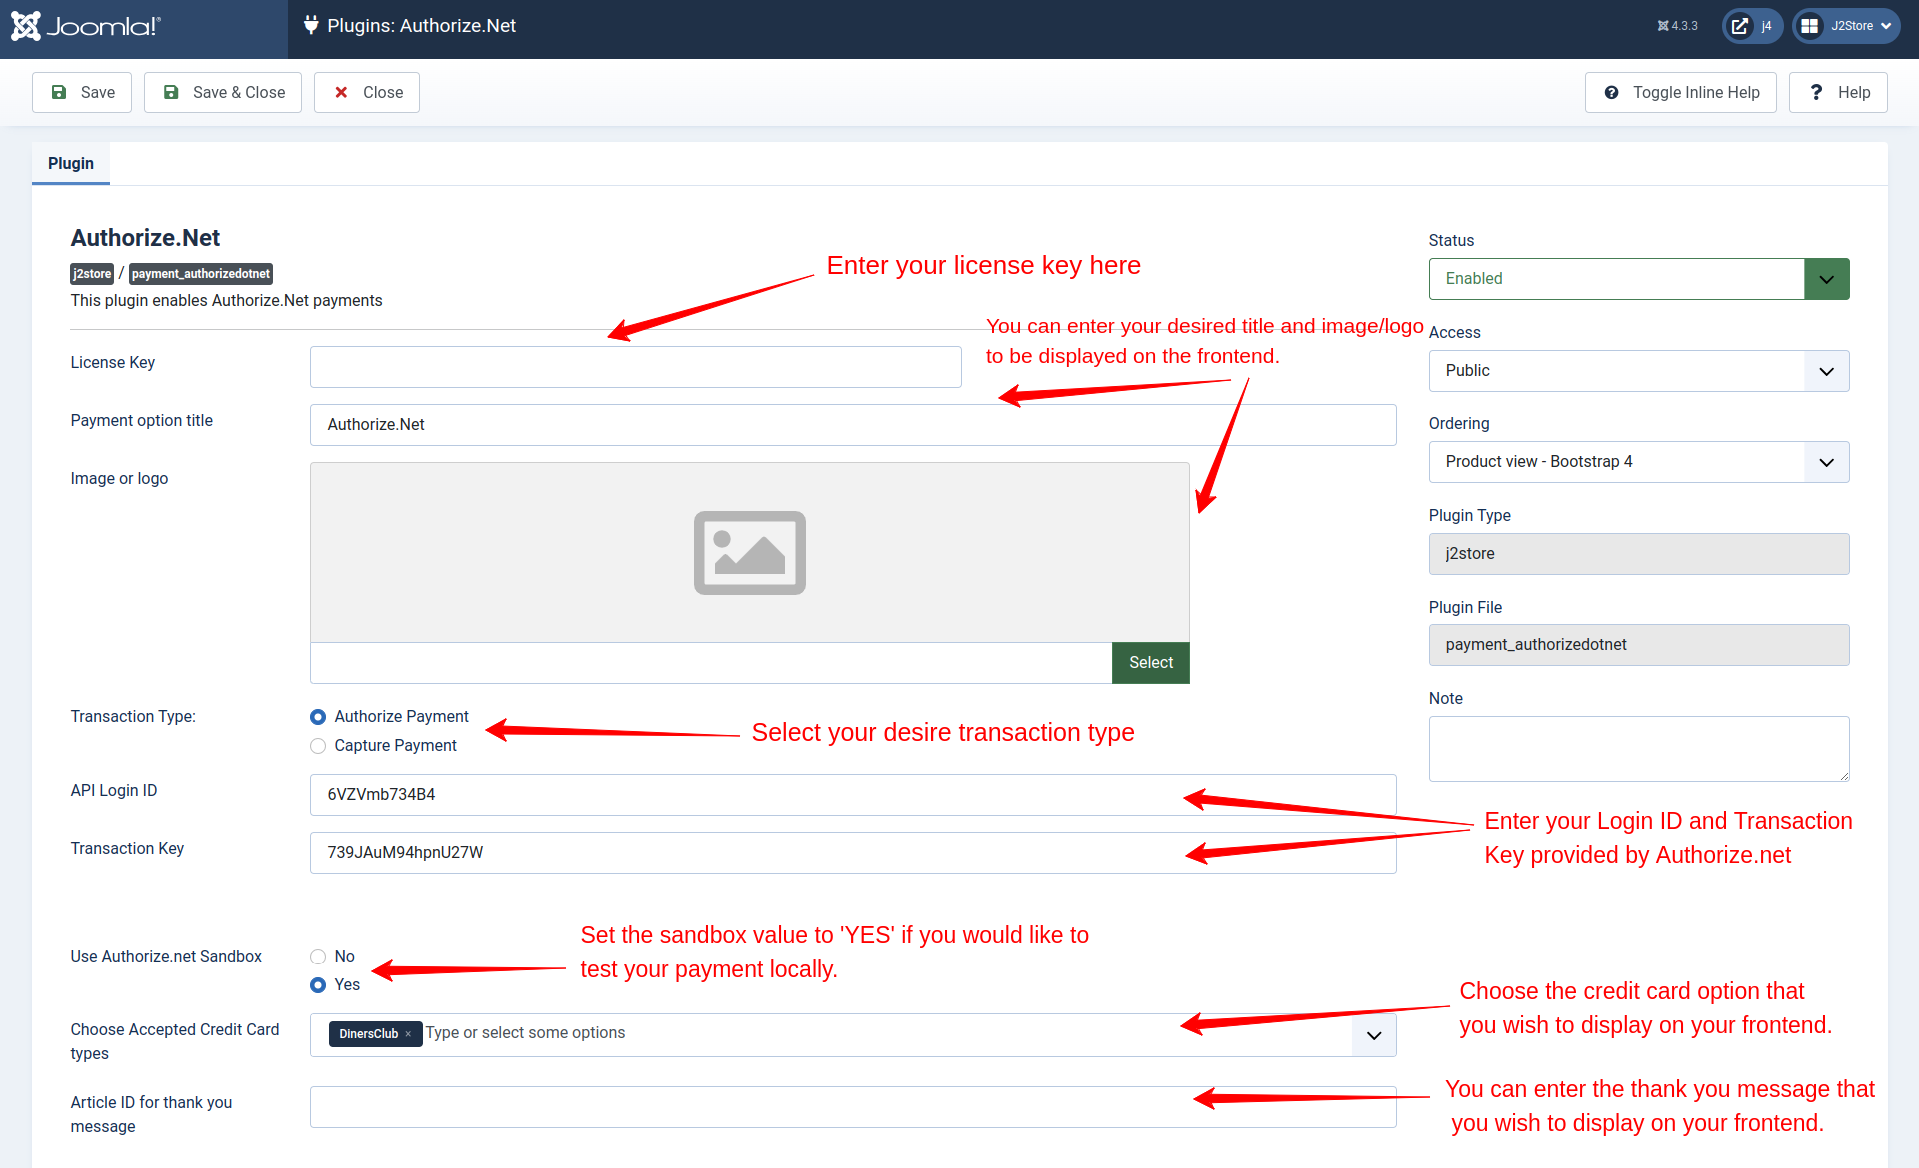Viewport: 1919px width, 1168px height.
Task: Click the License Key label
Action: pyautogui.click(x=113, y=363)
